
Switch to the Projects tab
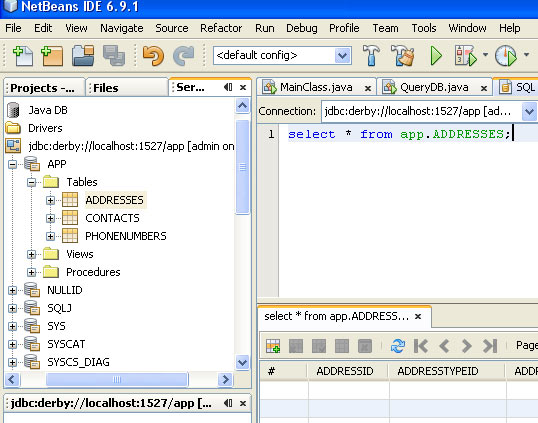[x=44, y=88]
